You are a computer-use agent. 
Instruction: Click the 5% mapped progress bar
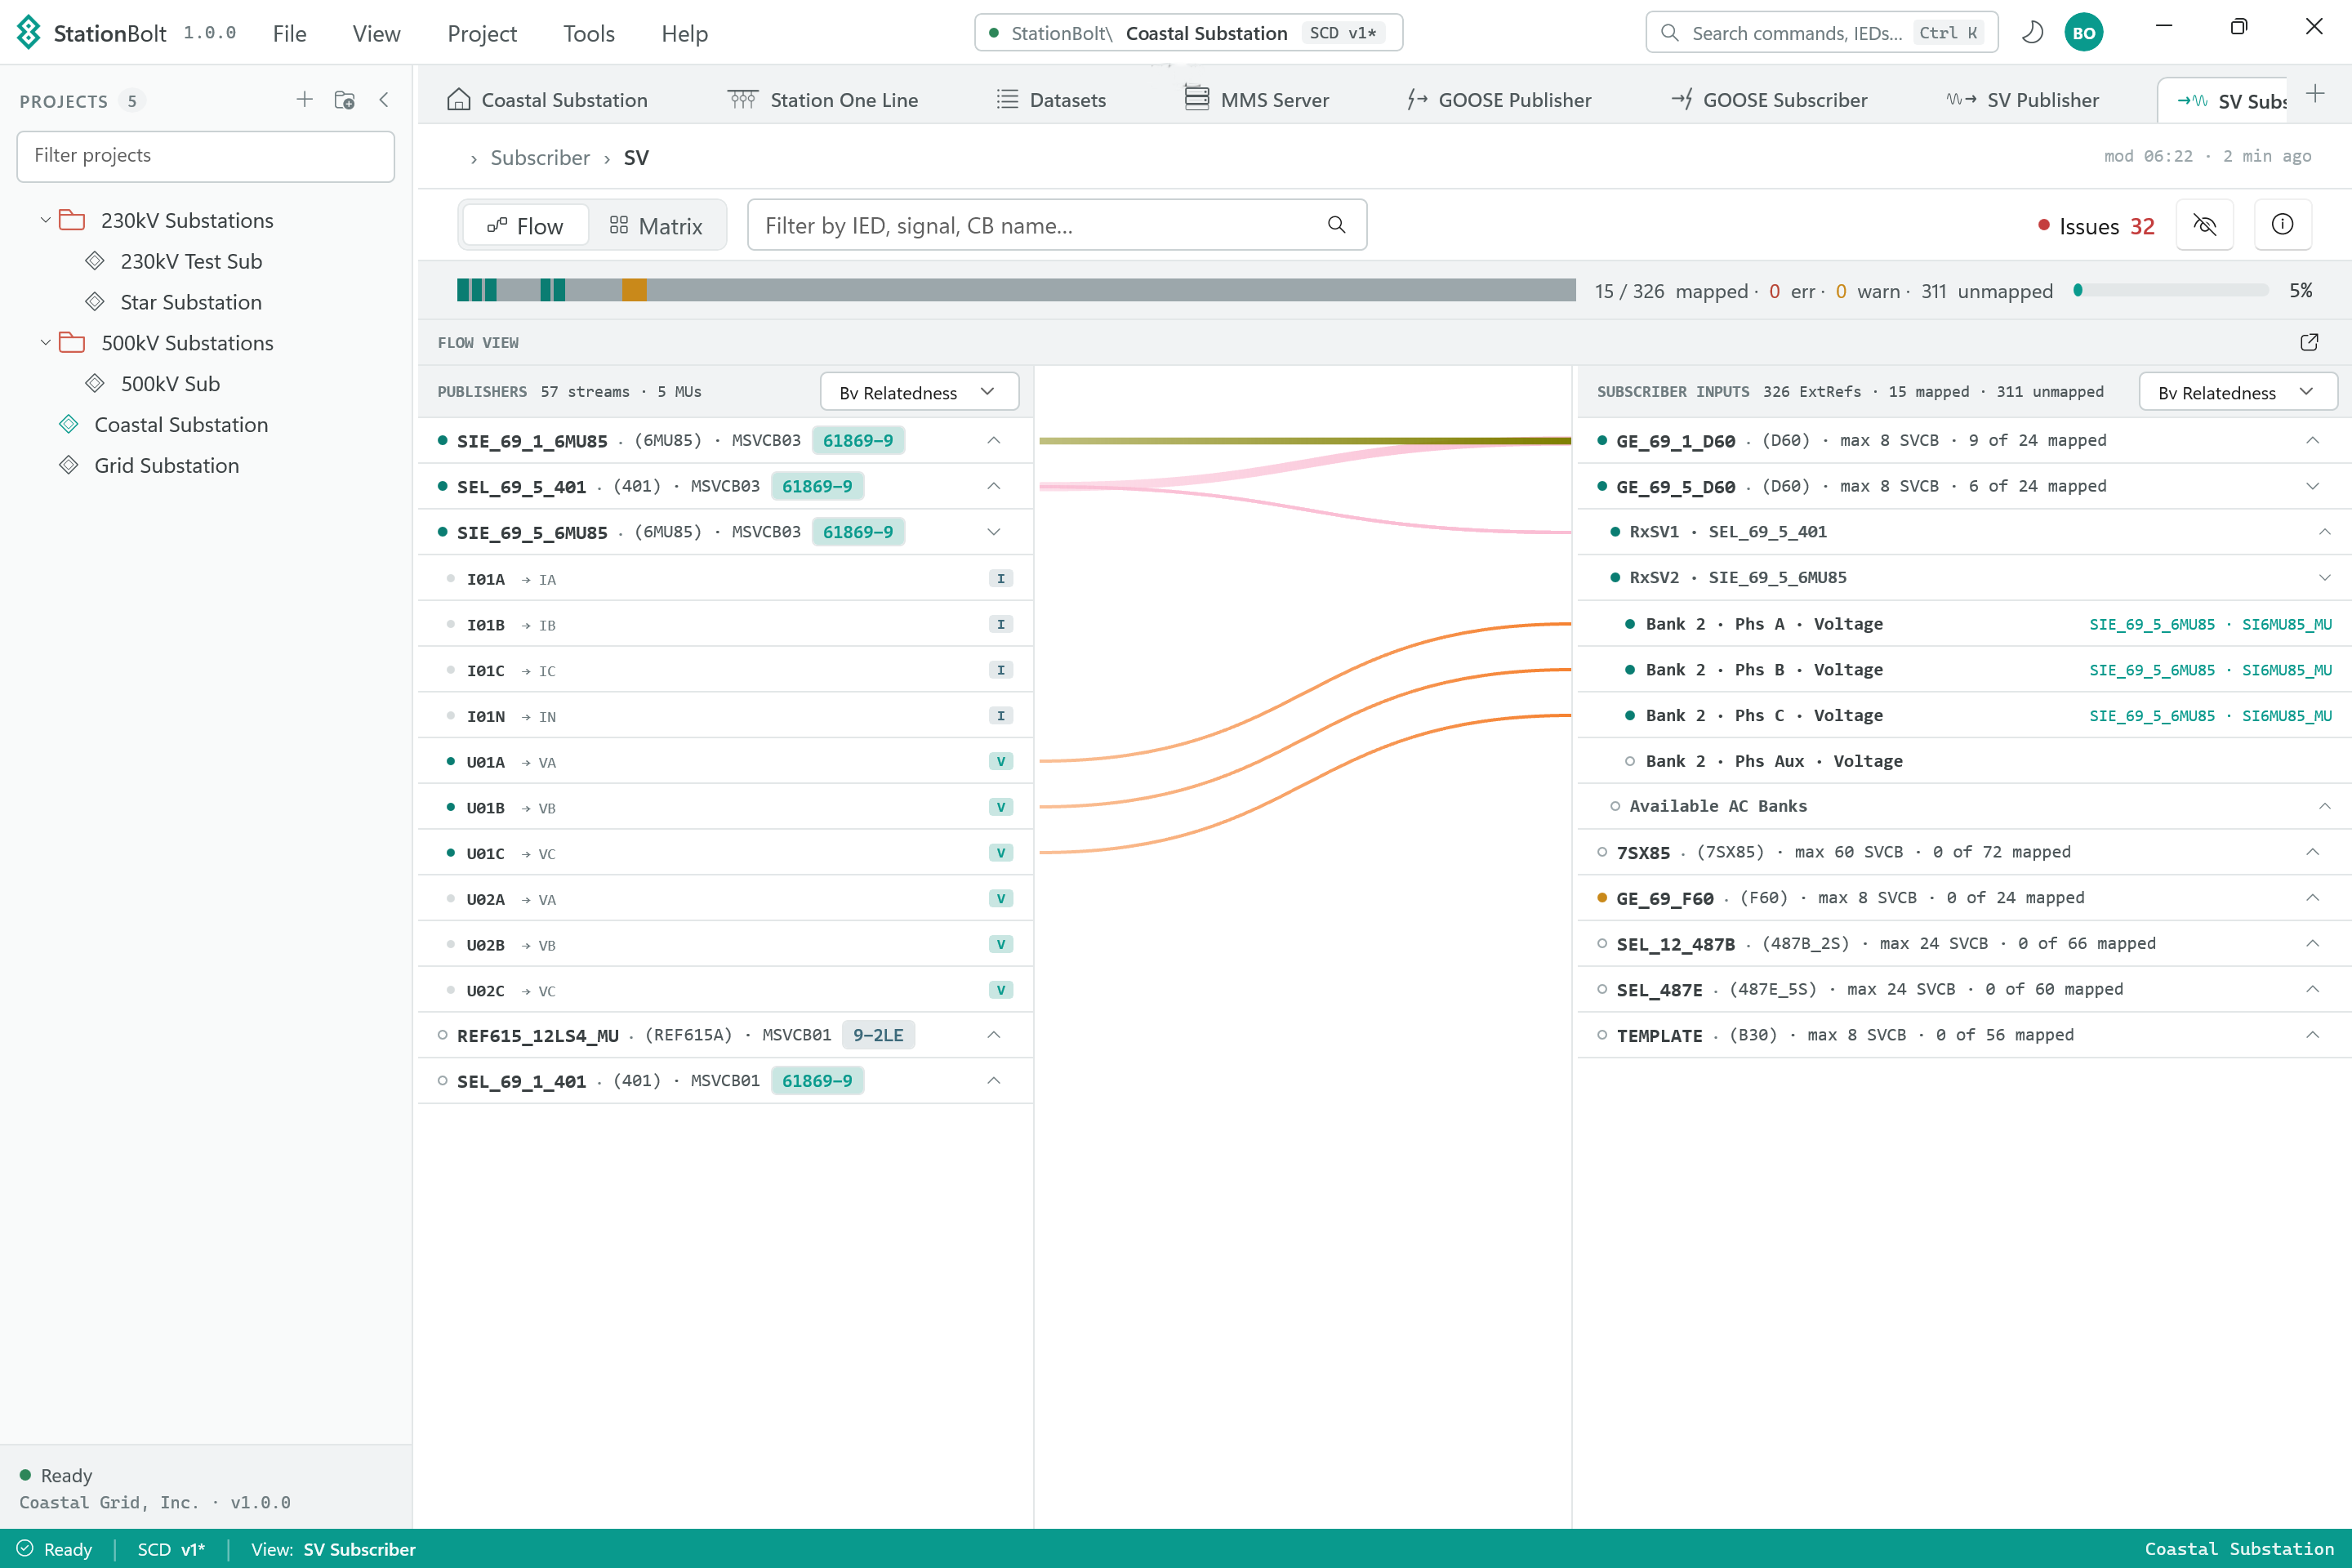click(2171, 290)
